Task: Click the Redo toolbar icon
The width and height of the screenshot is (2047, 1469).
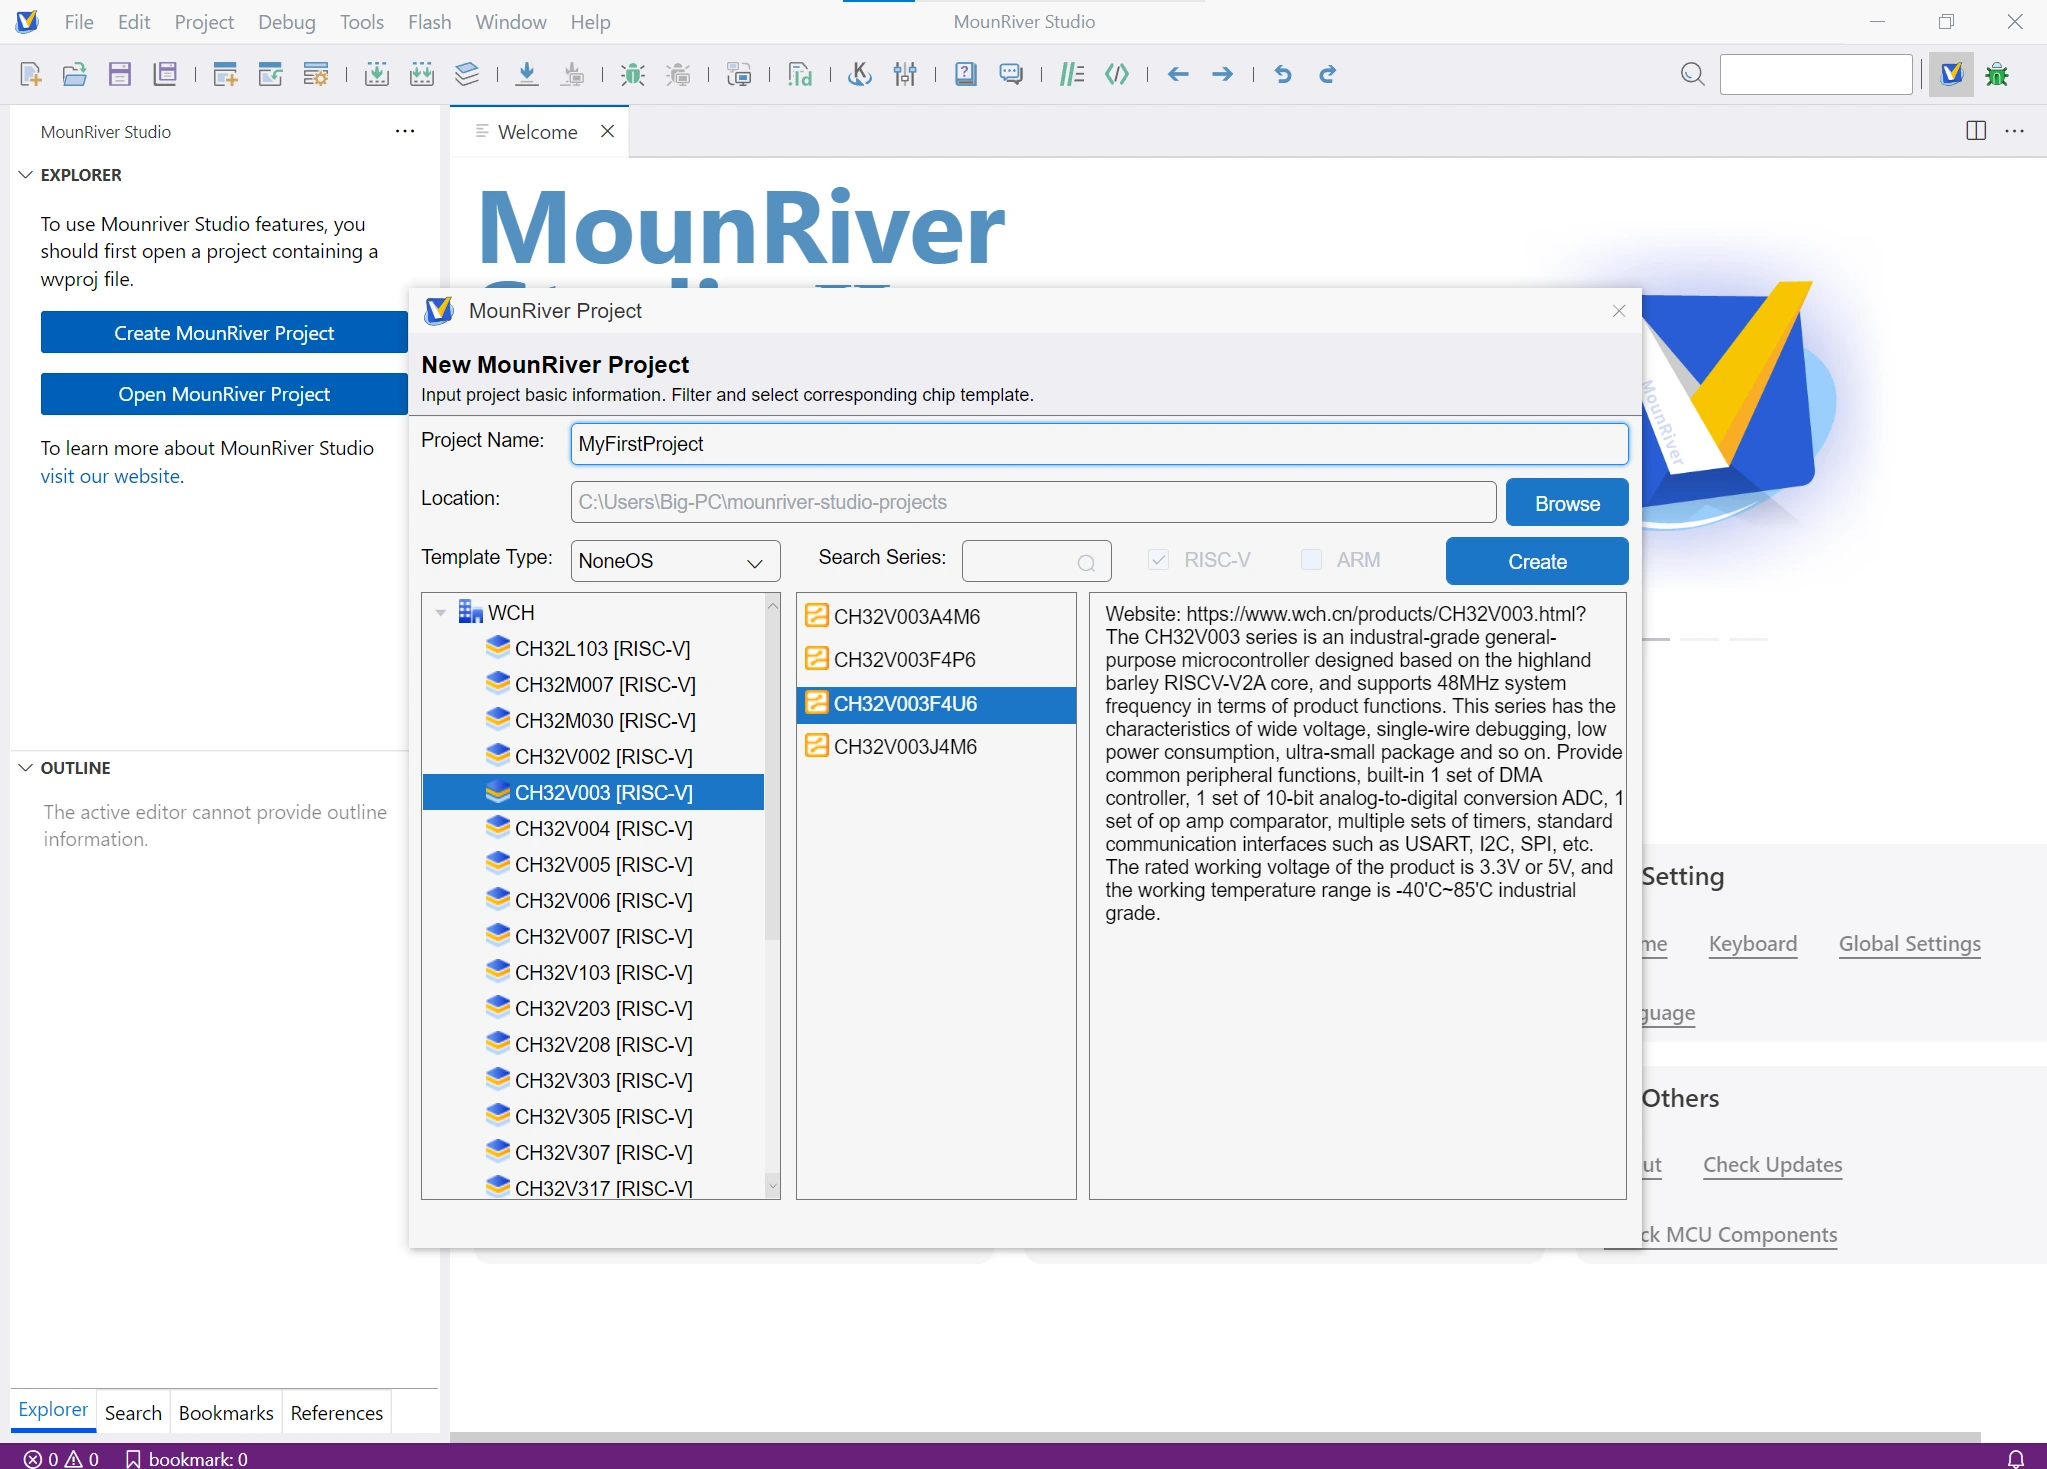Action: (1328, 74)
